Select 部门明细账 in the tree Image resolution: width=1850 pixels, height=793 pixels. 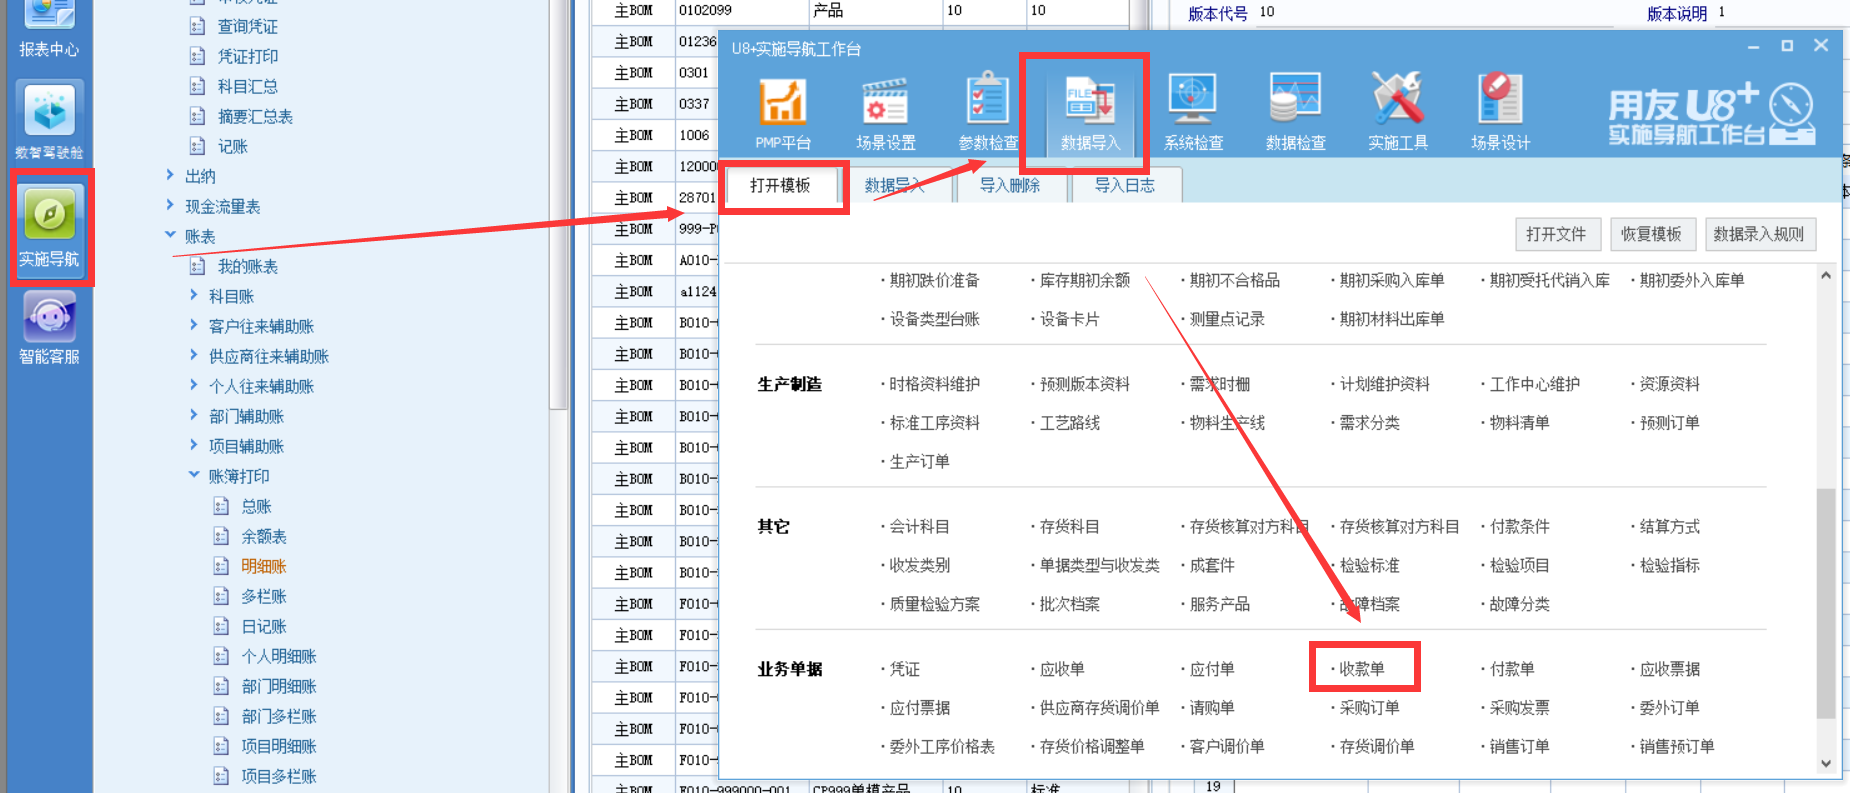tap(279, 686)
